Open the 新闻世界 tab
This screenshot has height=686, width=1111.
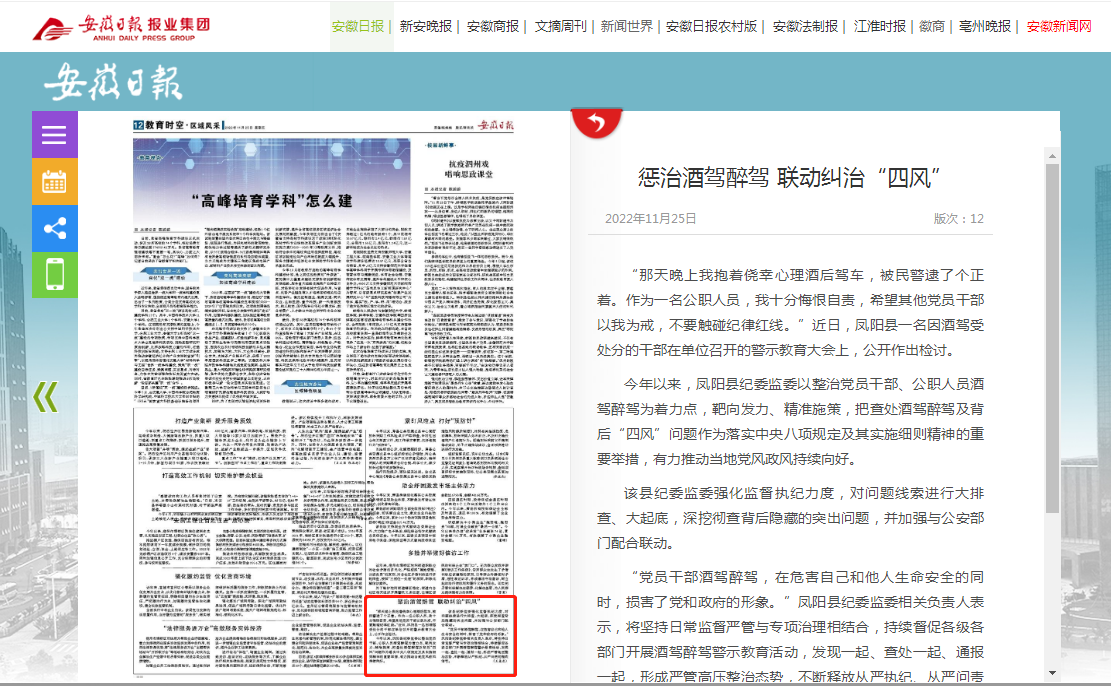tap(627, 26)
